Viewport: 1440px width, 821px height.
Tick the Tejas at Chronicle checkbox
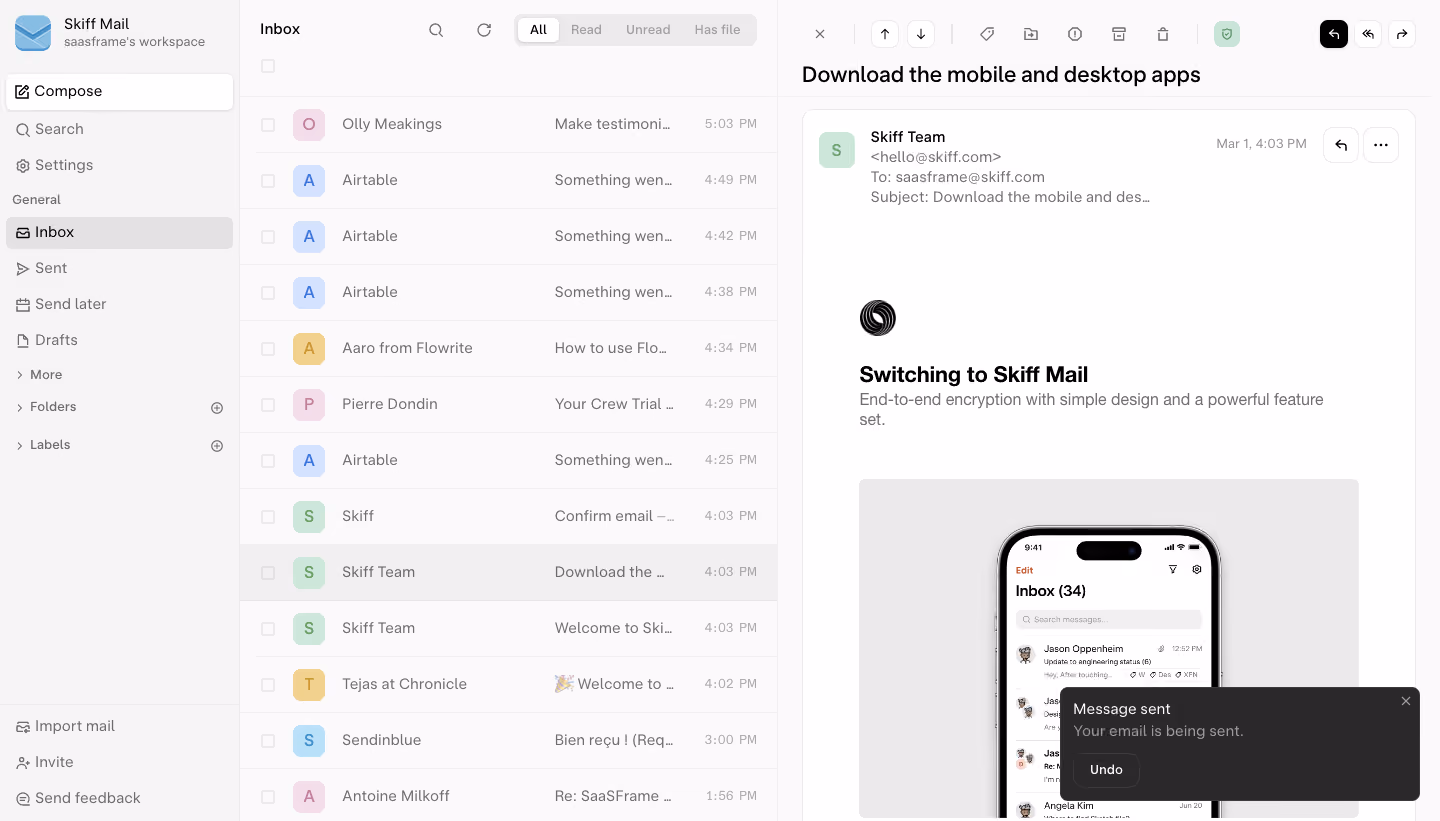coord(268,685)
